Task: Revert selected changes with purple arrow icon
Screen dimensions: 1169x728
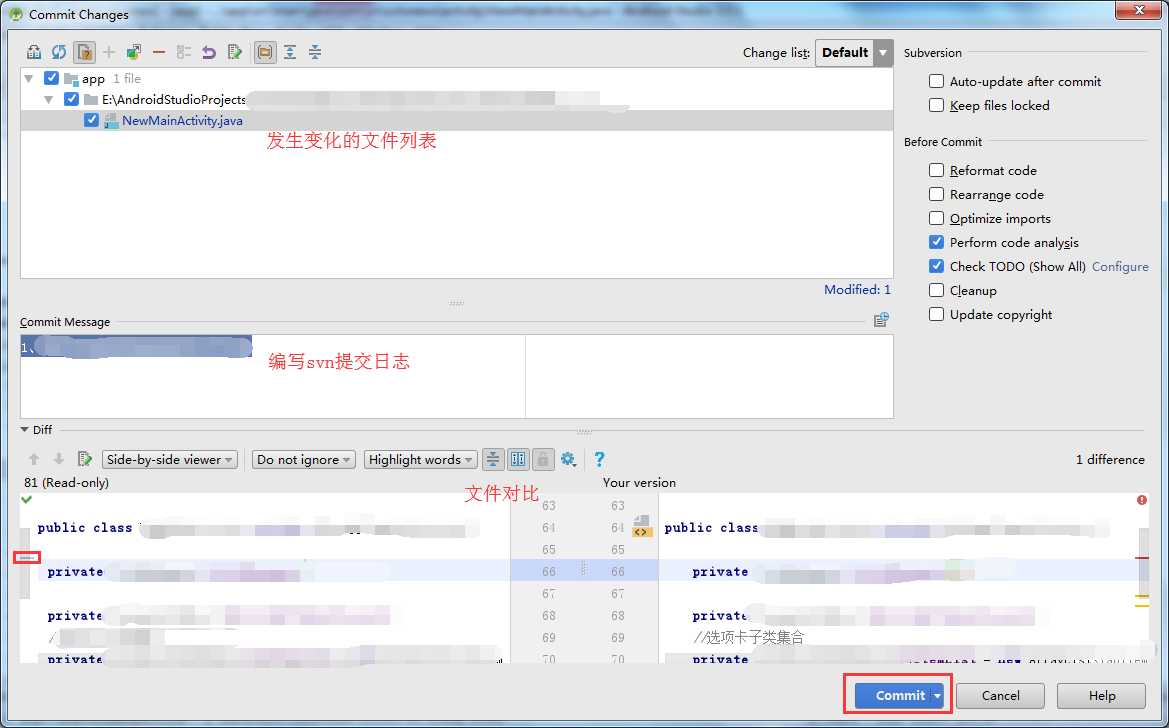Action: (x=209, y=52)
